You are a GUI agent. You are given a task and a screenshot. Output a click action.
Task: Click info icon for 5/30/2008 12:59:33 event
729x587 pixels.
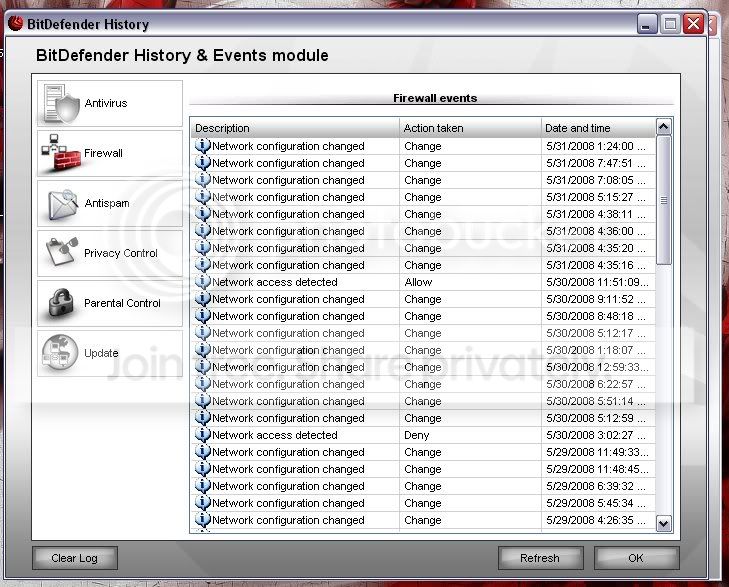(x=202, y=367)
